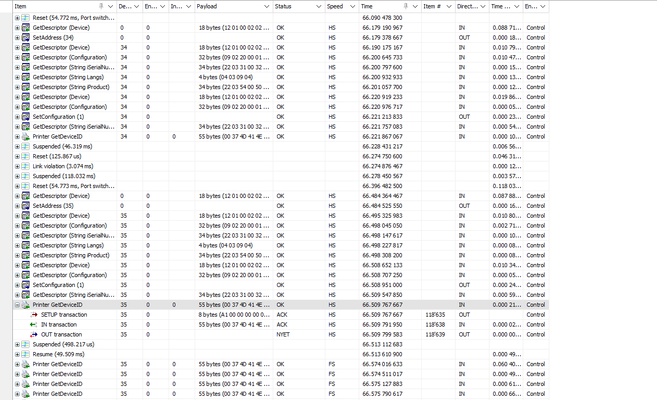
Task: Click the Item column header label
Action: [20, 6]
